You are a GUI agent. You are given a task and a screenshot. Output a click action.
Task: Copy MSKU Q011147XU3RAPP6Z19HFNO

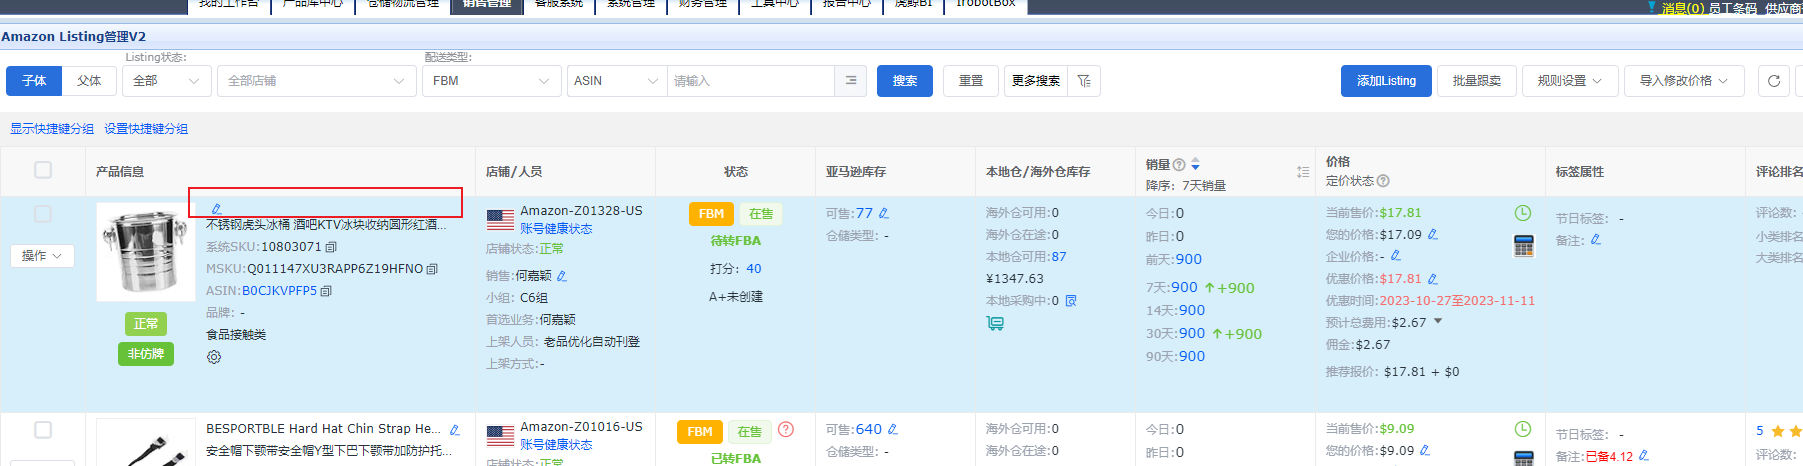click(x=432, y=269)
